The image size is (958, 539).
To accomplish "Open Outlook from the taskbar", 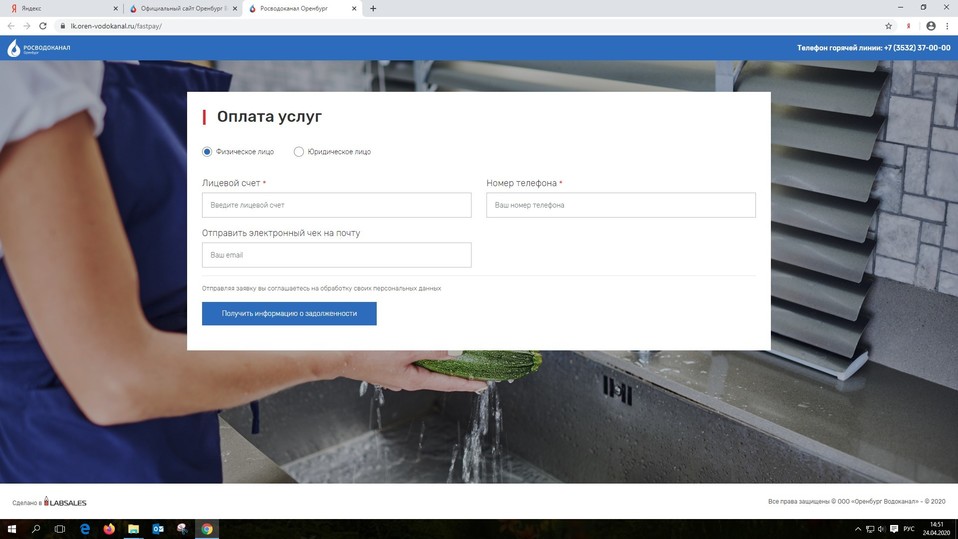I will [158, 529].
